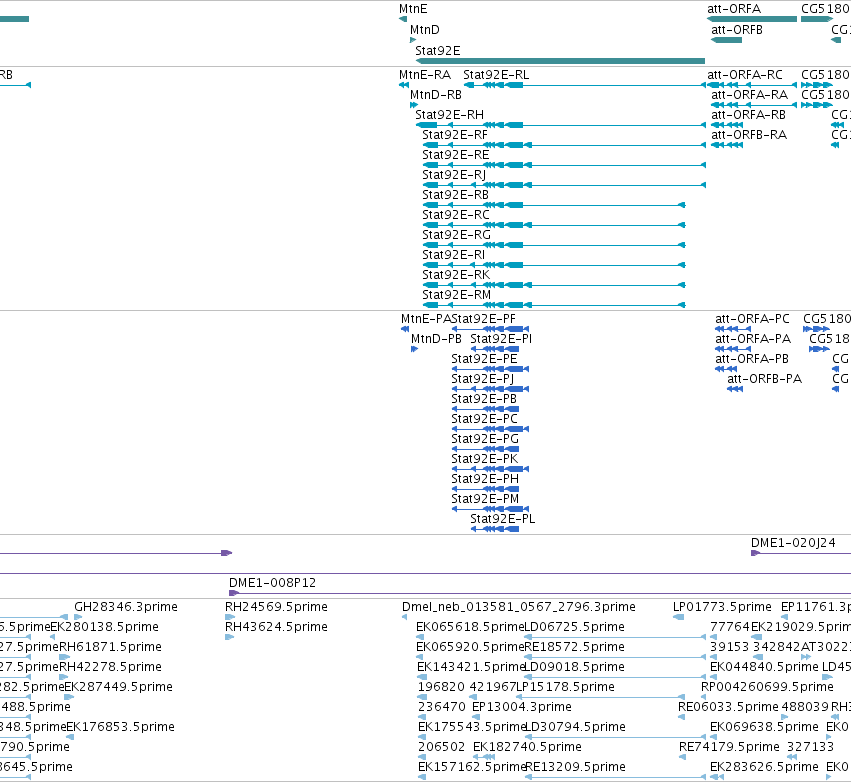Image resolution: width=851 pixels, height=782 pixels.
Task: Open the LD09018.5prime EST label
Action: (575, 667)
